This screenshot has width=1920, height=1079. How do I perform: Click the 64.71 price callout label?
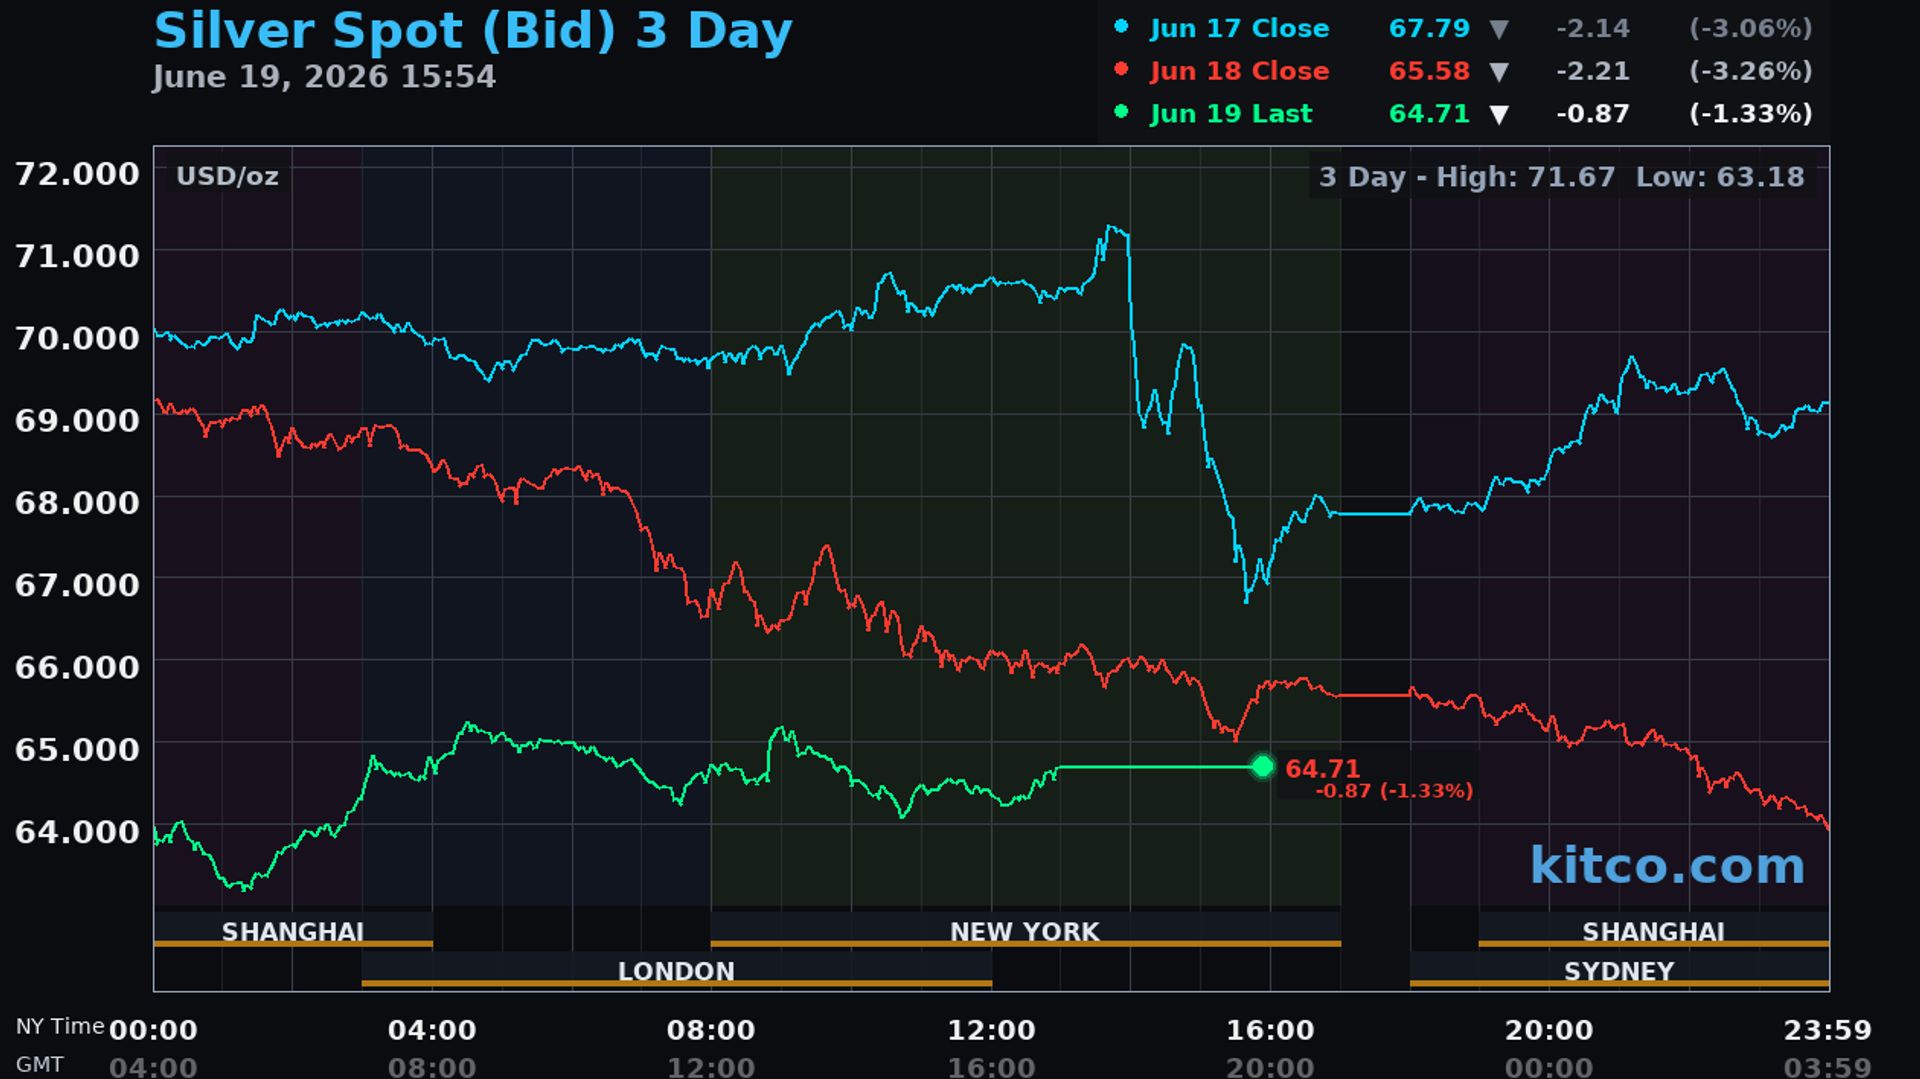tap(1322, 768)
